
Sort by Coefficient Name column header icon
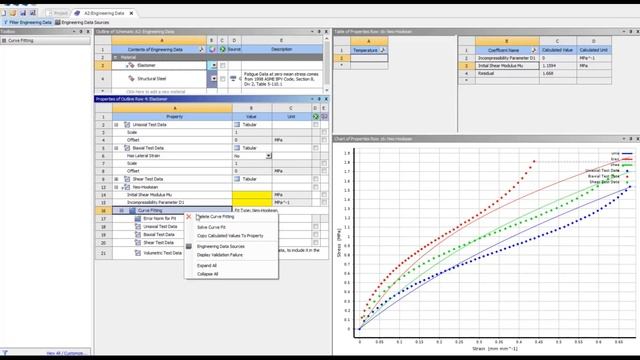coord(534,50)
